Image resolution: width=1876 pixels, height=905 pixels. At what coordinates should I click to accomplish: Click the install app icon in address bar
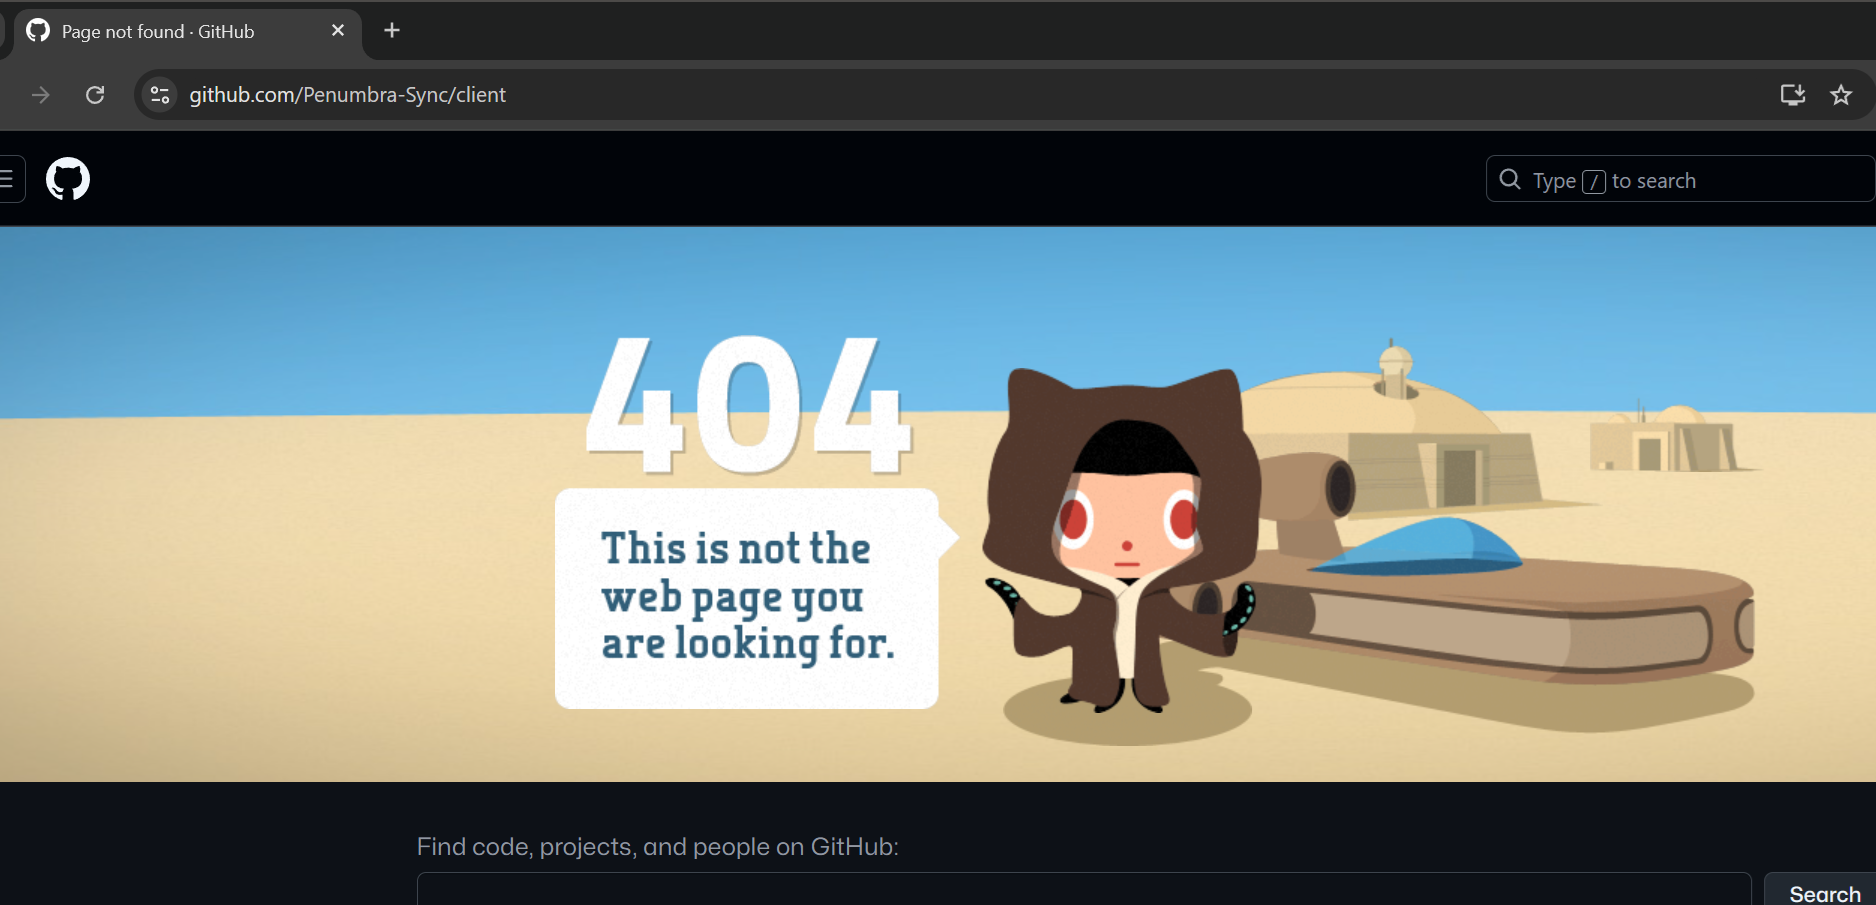click(1793, 95)
